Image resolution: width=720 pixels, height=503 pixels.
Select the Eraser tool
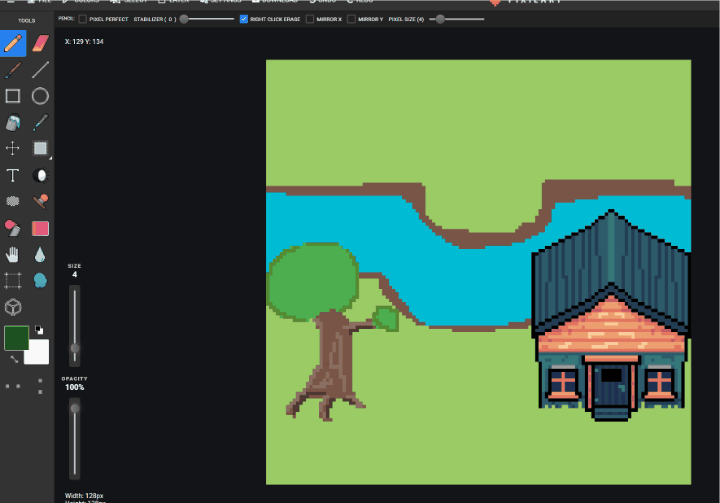tap(40, 43)
